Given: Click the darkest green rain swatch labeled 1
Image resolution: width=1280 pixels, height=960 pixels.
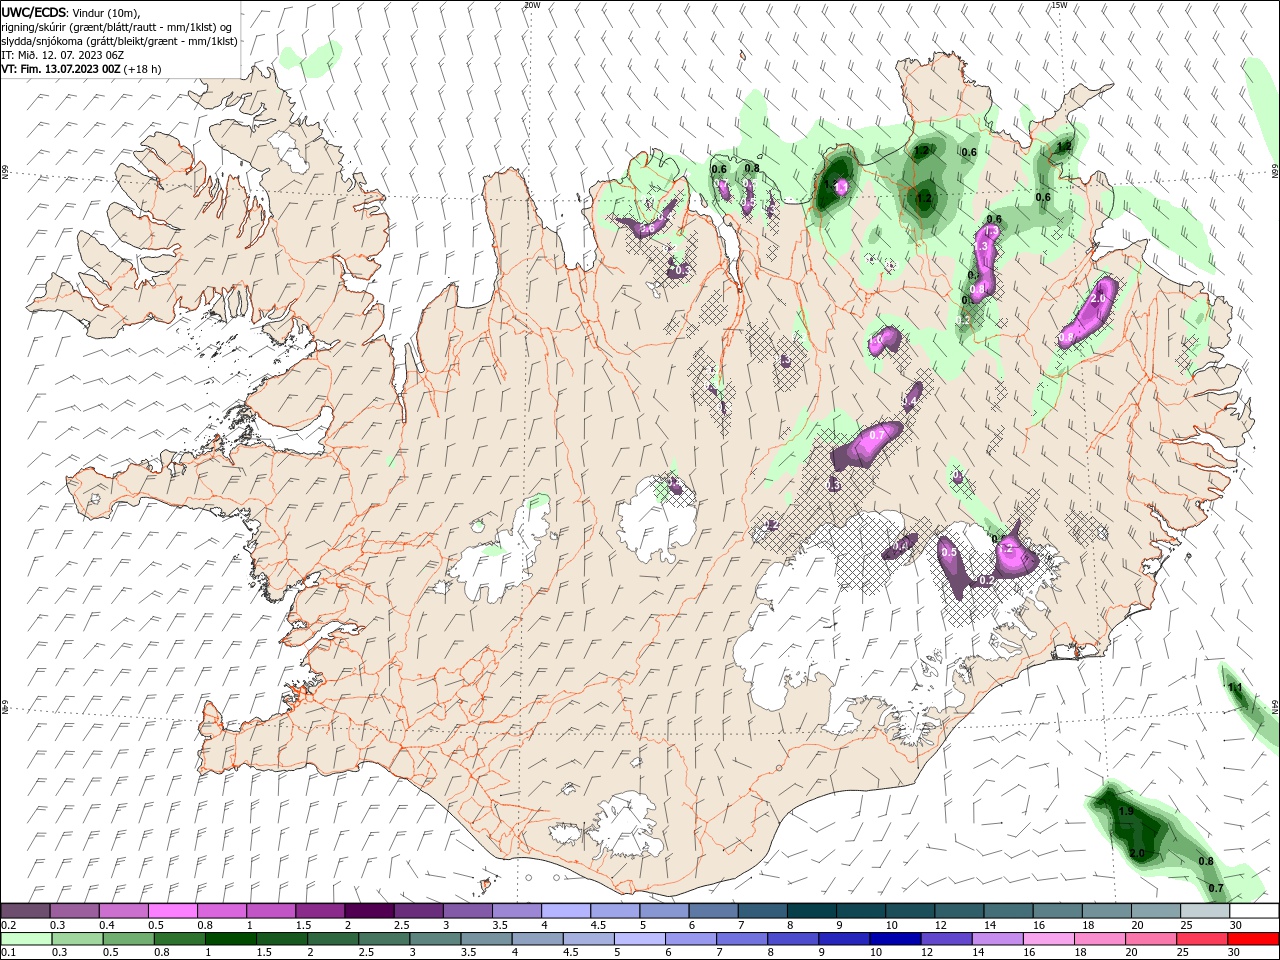Looking at the screenshot, I should pyautogui.click(x=230, y=939).
